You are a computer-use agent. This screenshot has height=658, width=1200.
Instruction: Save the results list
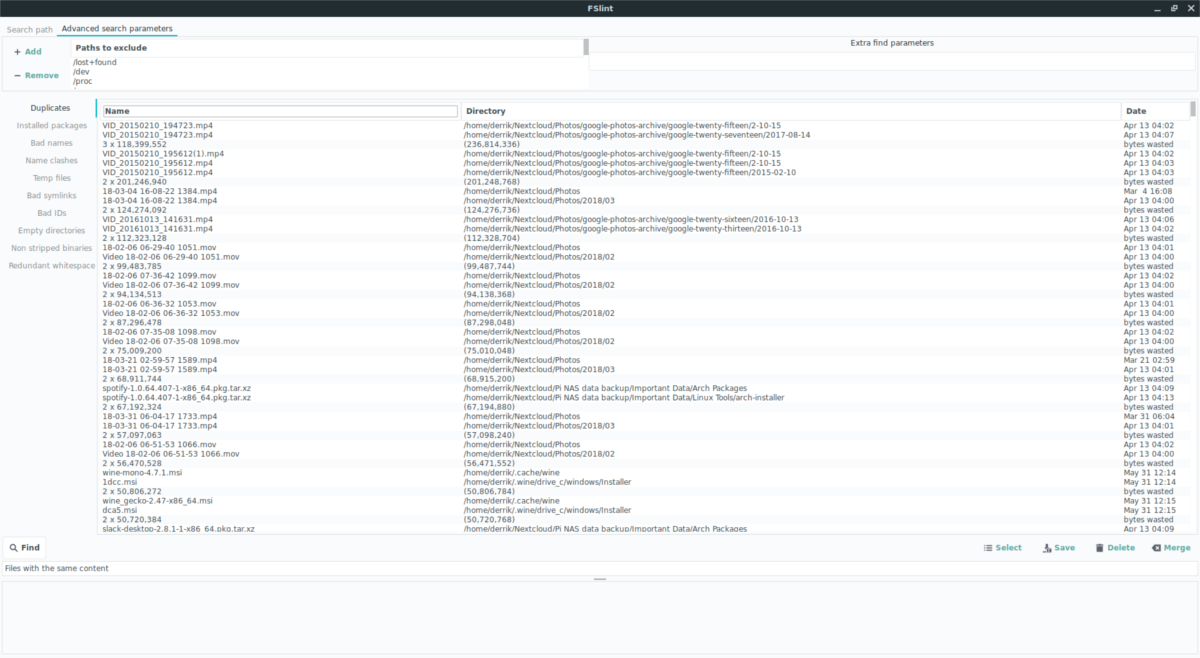(x=1059, y=548)
